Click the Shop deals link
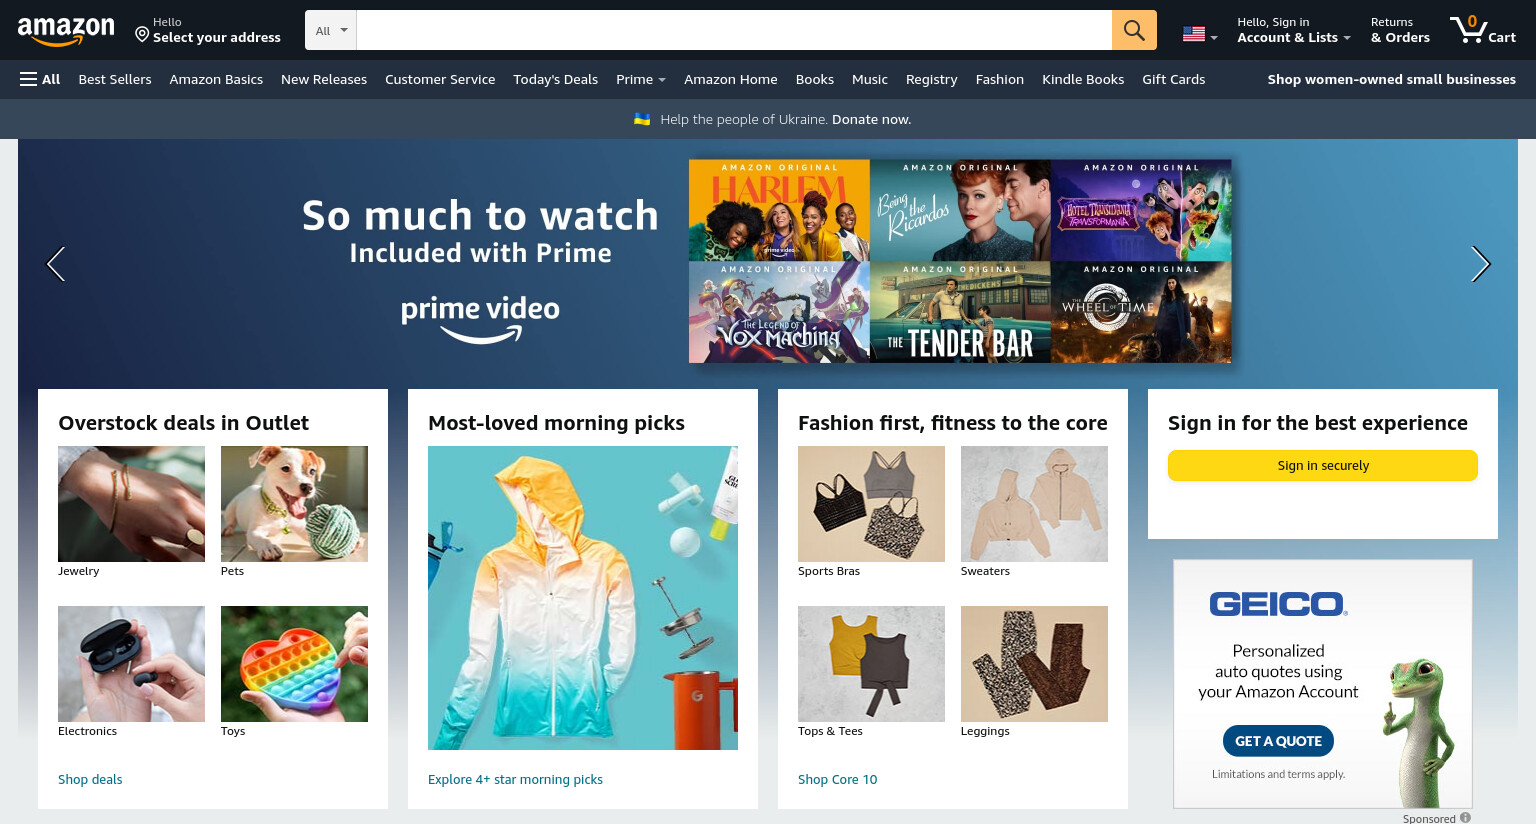Viewport: 1536px width, 824px height. pos(90,779)
